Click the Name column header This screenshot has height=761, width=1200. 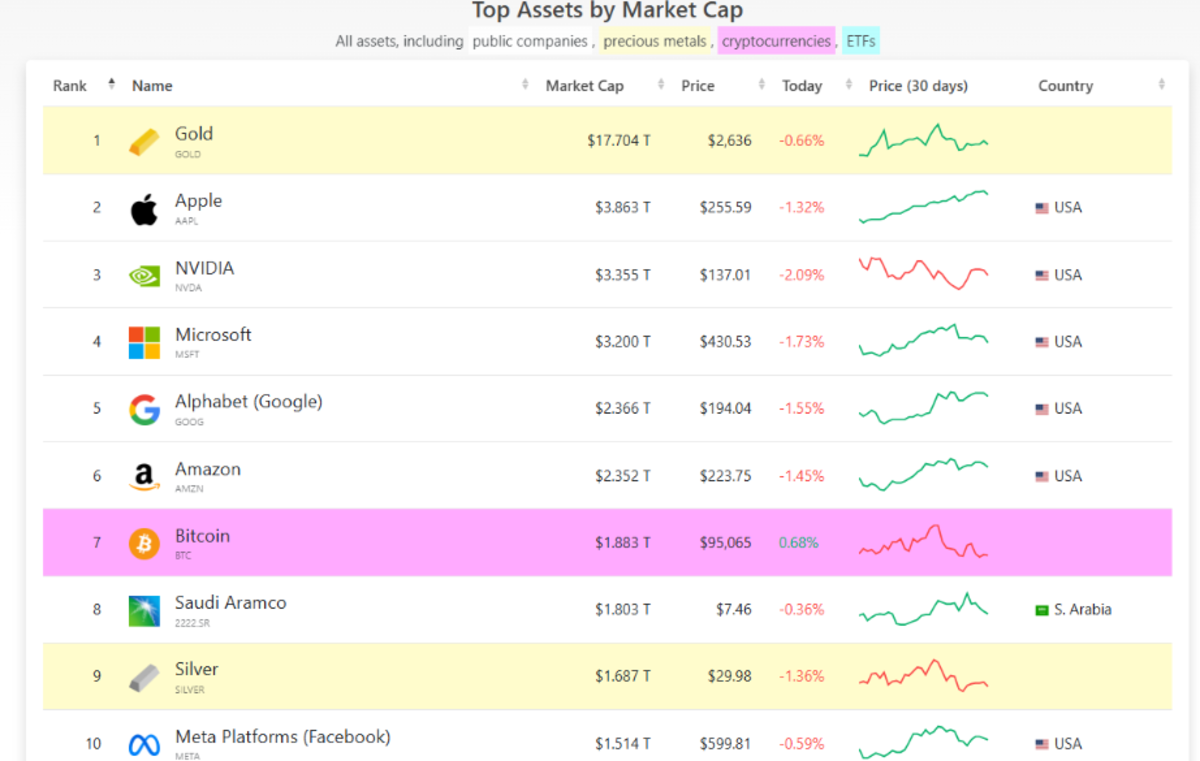(152, 85)
